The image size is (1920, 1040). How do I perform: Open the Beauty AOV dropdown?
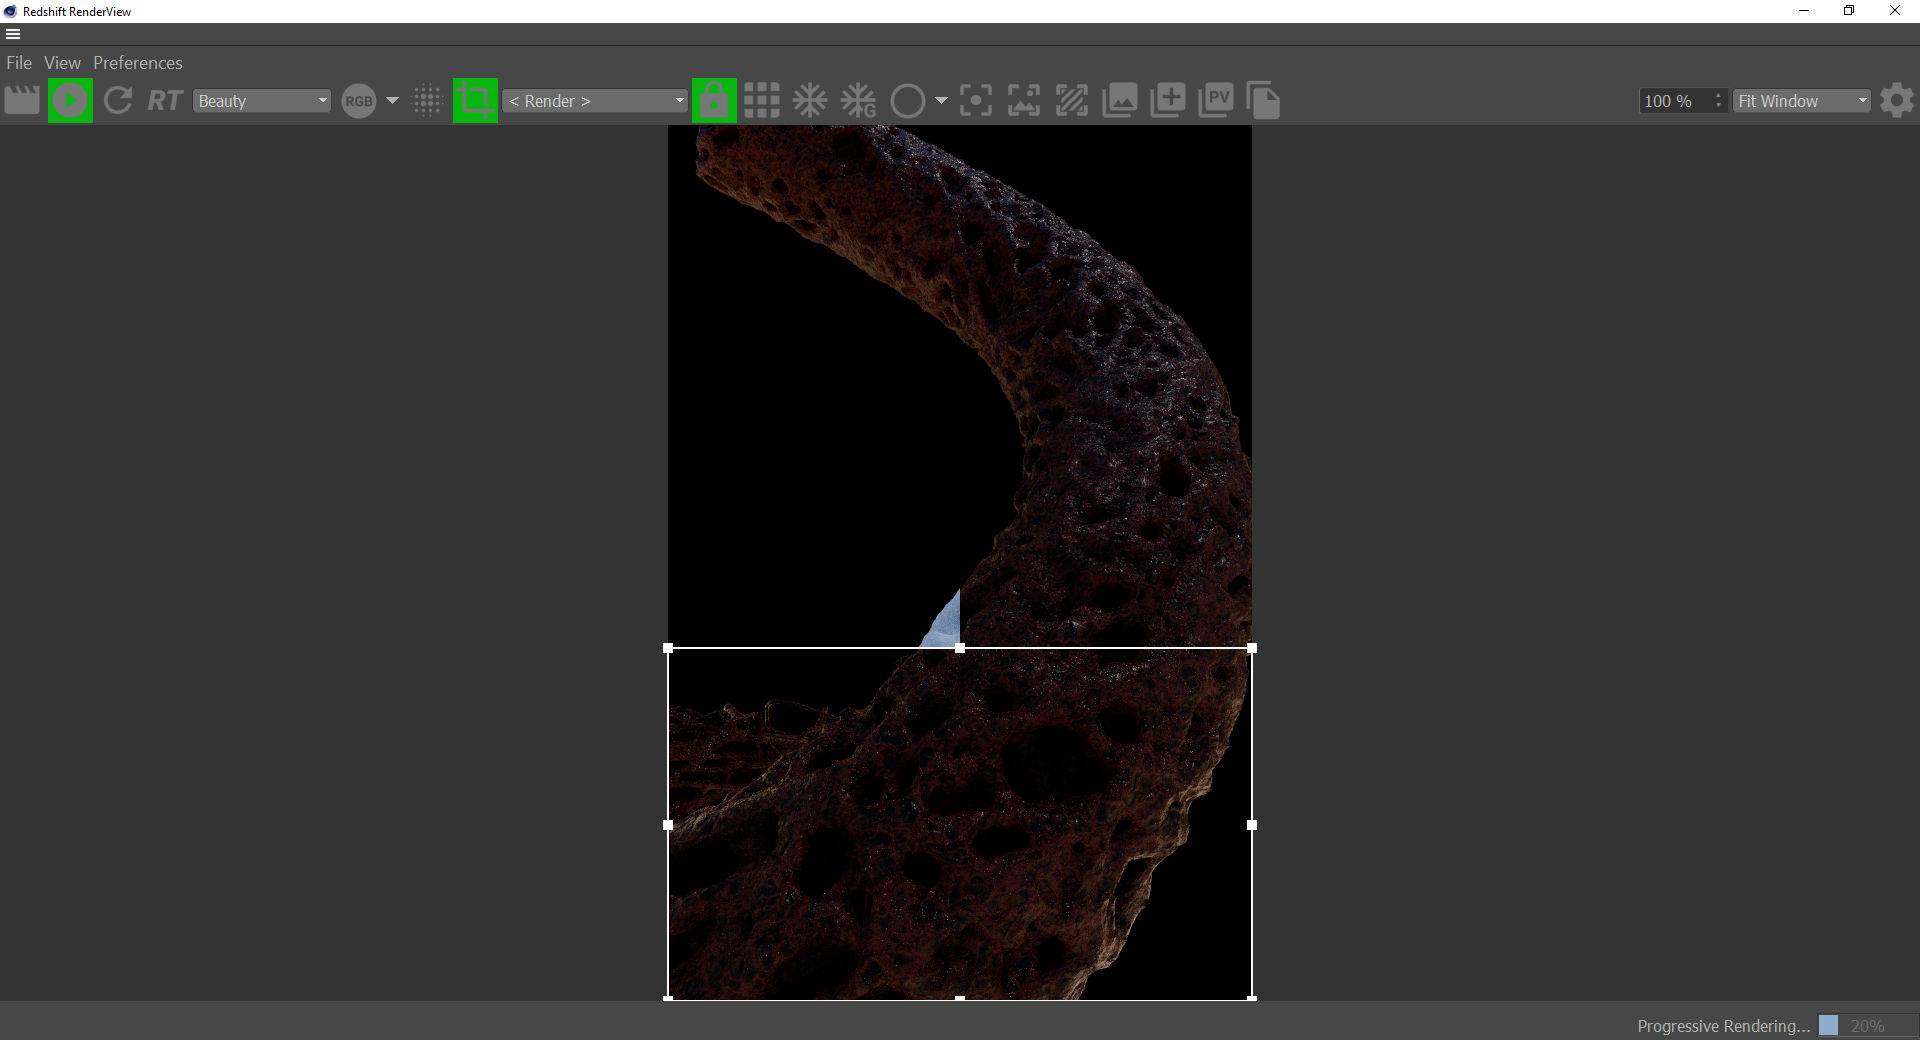[x=262, y=101]
